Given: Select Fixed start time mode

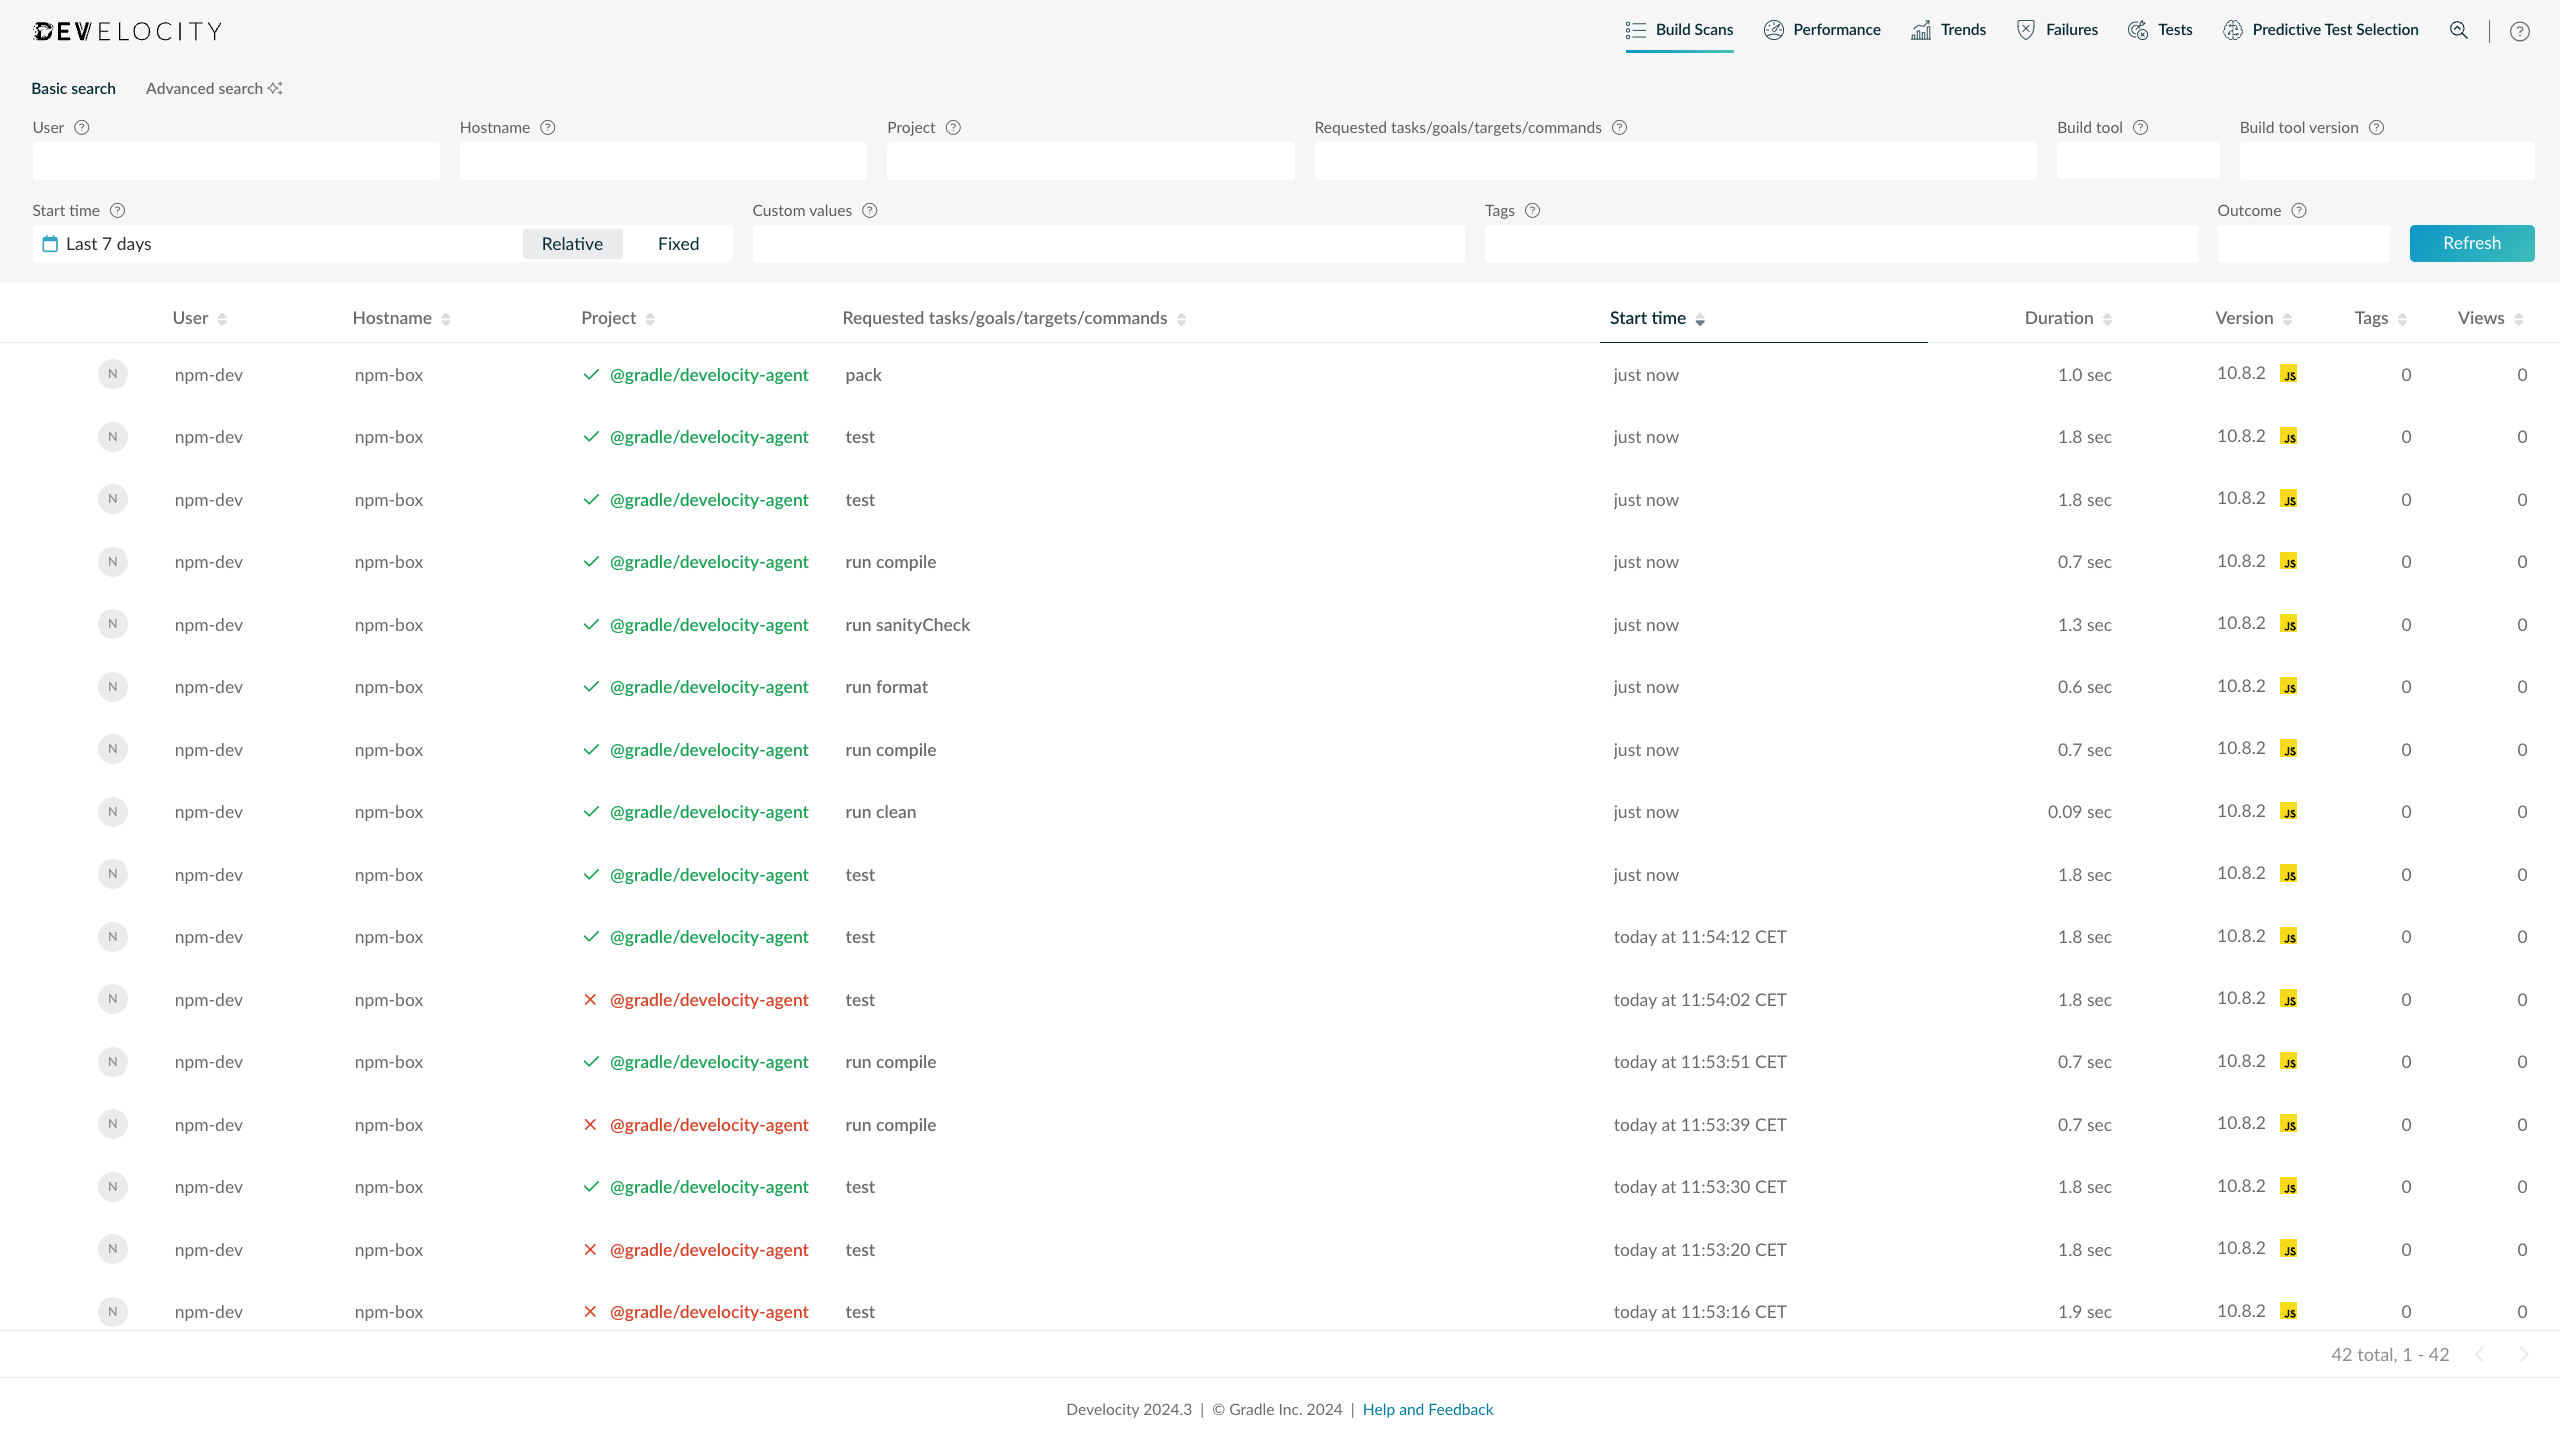Looking at the screenshot, I should pyautogui.click(x=678, y=244).
